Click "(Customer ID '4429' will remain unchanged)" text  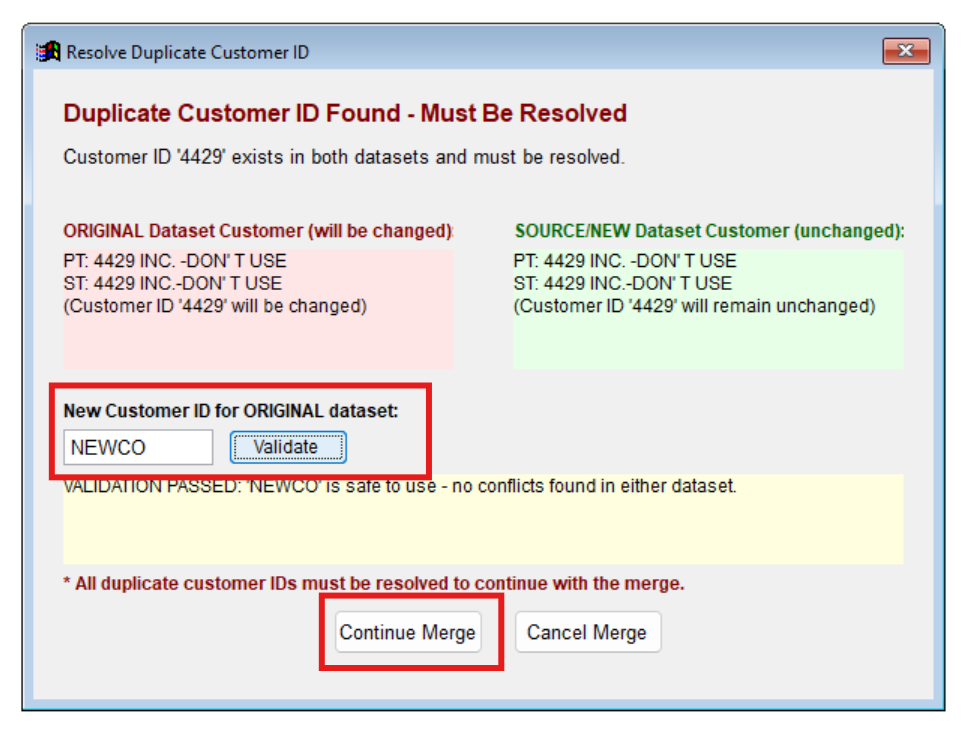click(x=694, y=306)
